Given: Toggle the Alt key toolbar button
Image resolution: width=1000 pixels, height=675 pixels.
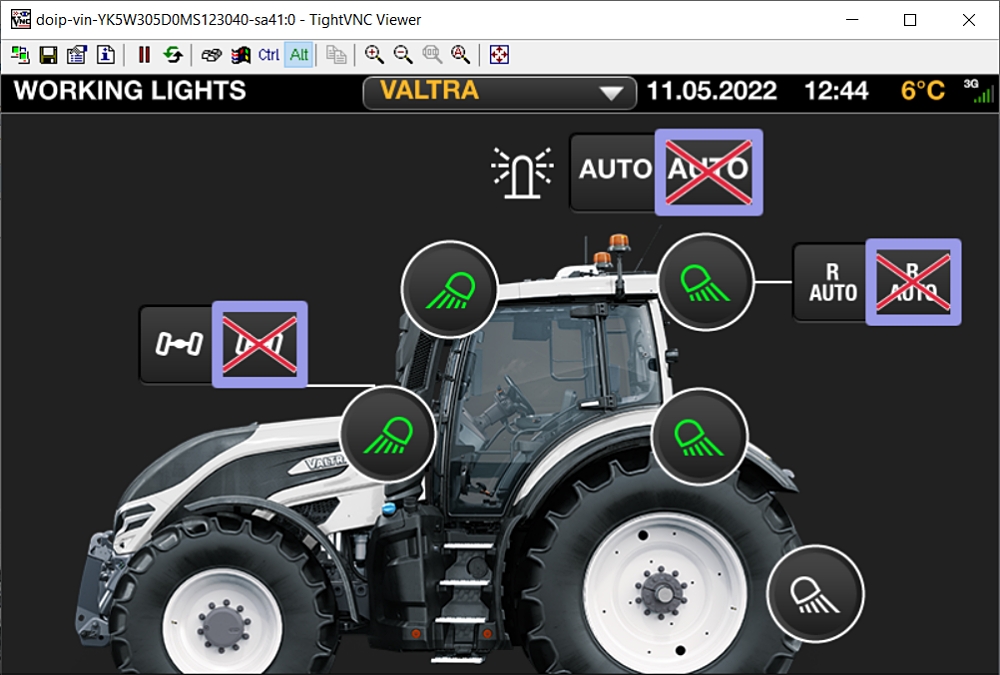Looking at the screenshot, I should click(298, 55).
